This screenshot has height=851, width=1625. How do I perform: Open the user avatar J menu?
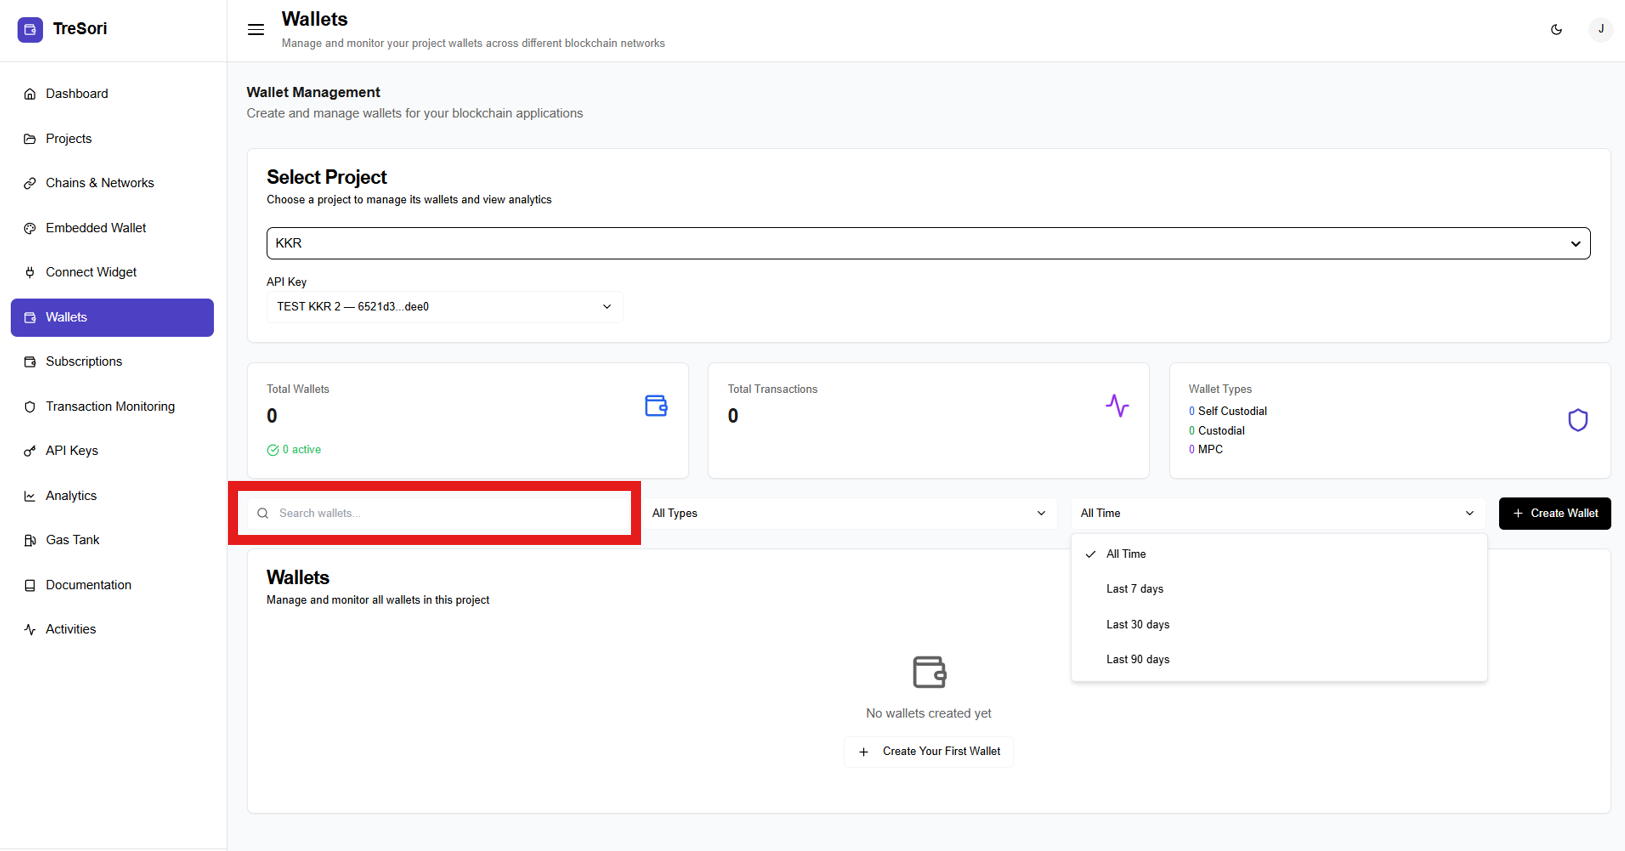pyautogui.click(x=1600, y=30)
